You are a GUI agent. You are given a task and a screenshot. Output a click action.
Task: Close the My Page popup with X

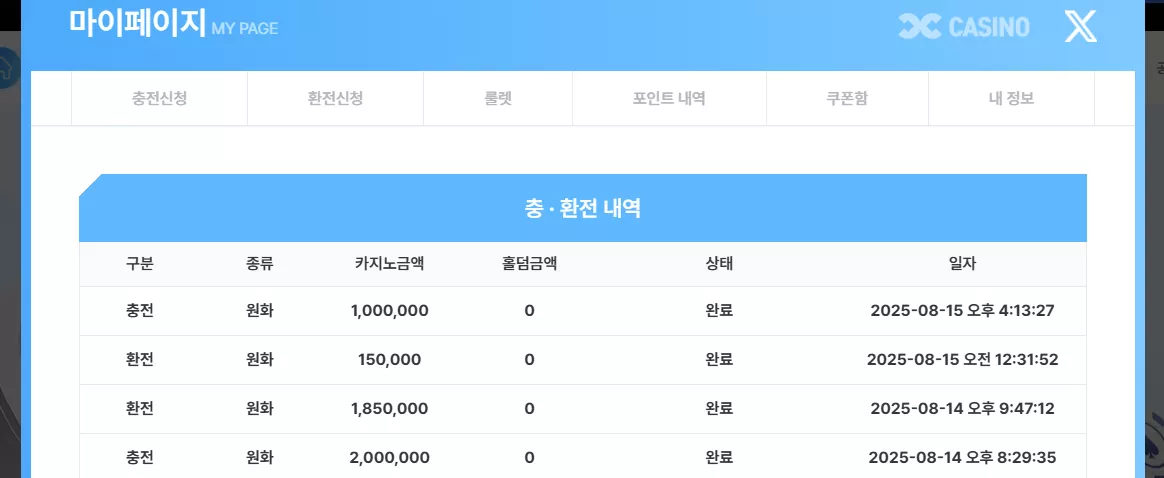(x=1080, y=27)
